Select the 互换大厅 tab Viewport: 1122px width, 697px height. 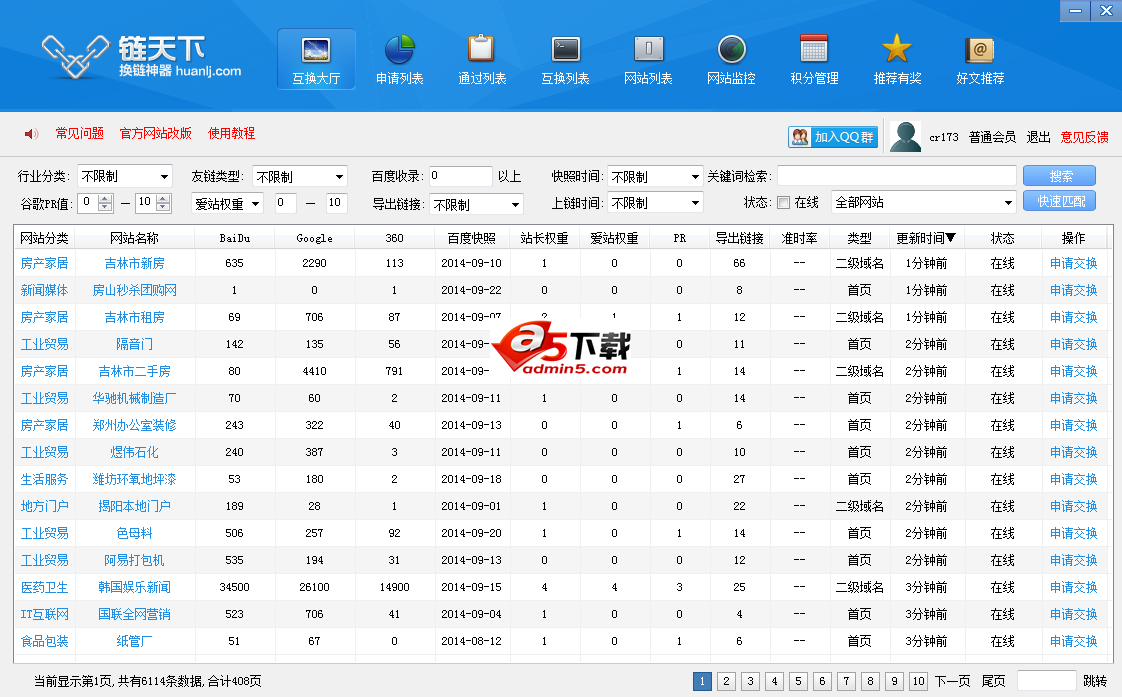coord(316,60)
